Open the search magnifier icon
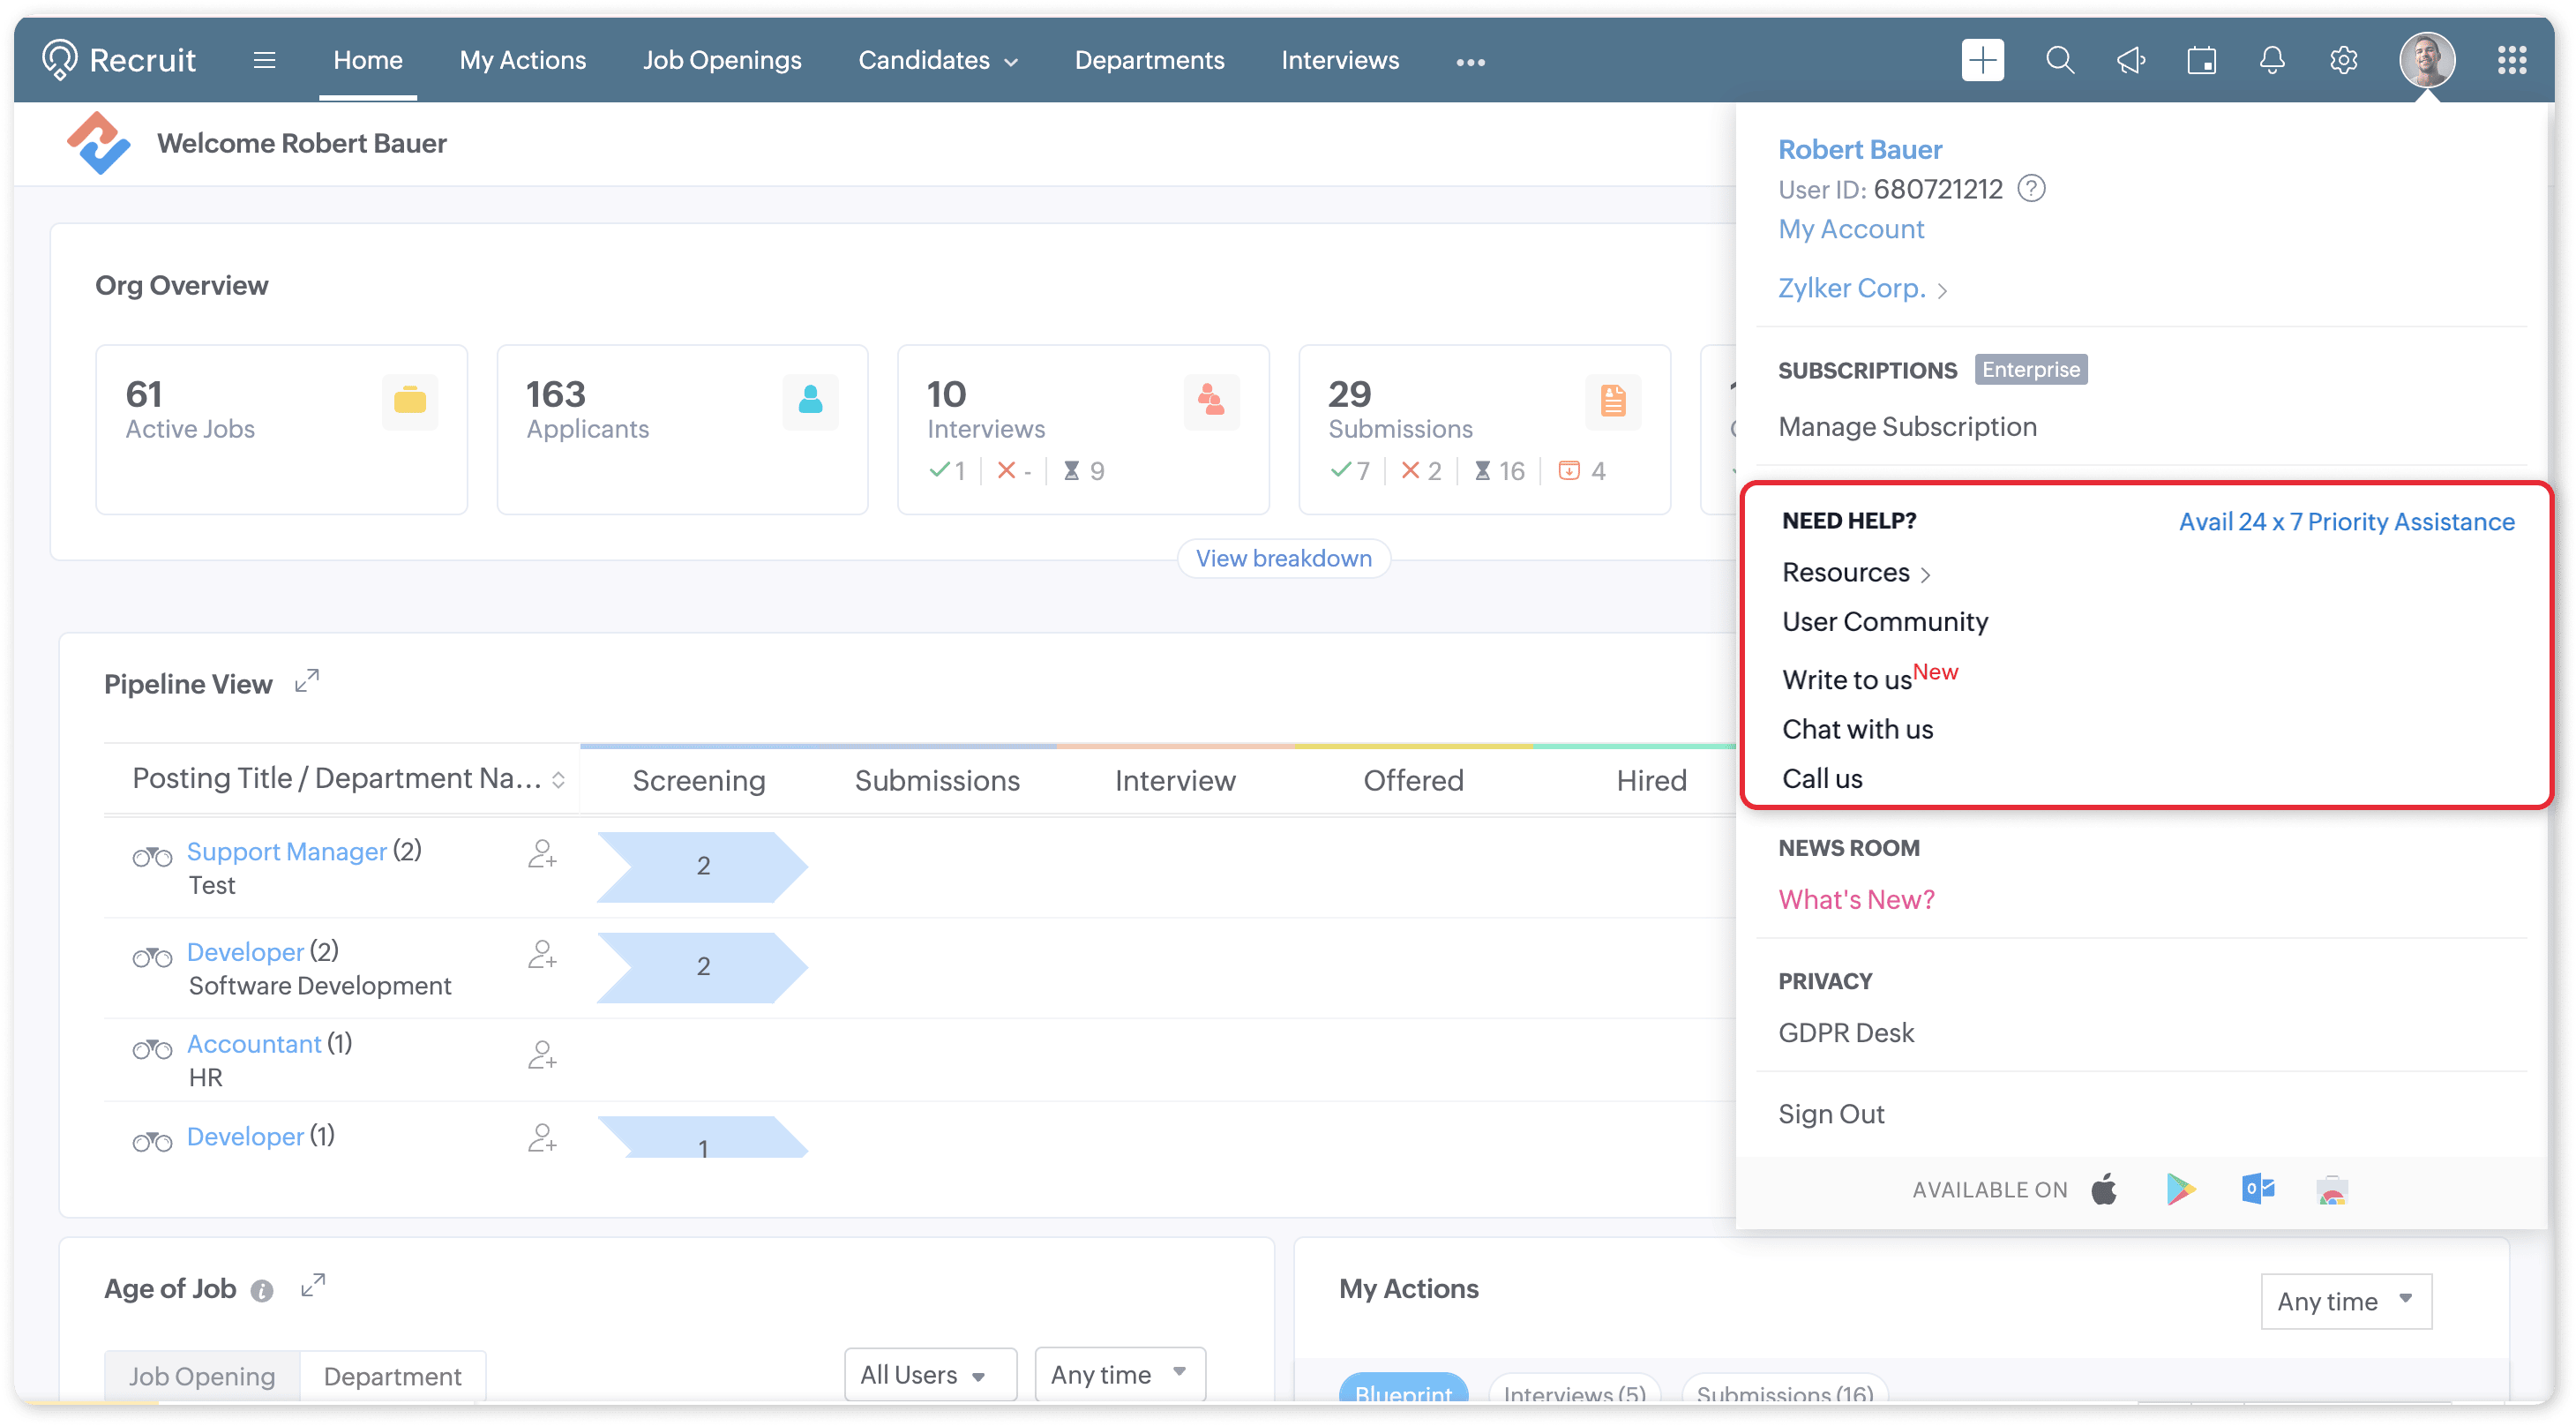The image size is (2576, 1426). click(2059, 60)
